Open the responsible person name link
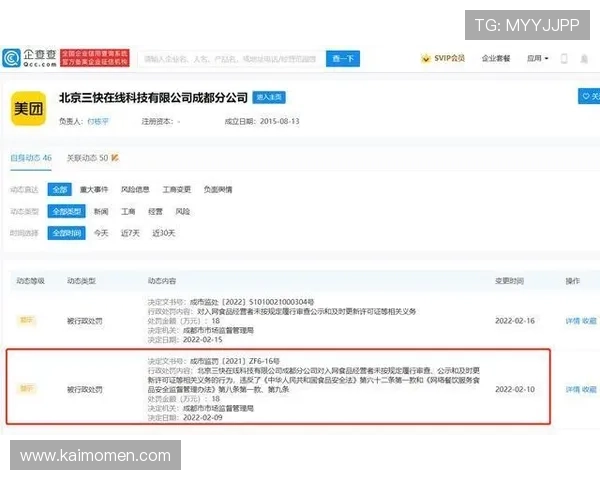 coord(98,121)
